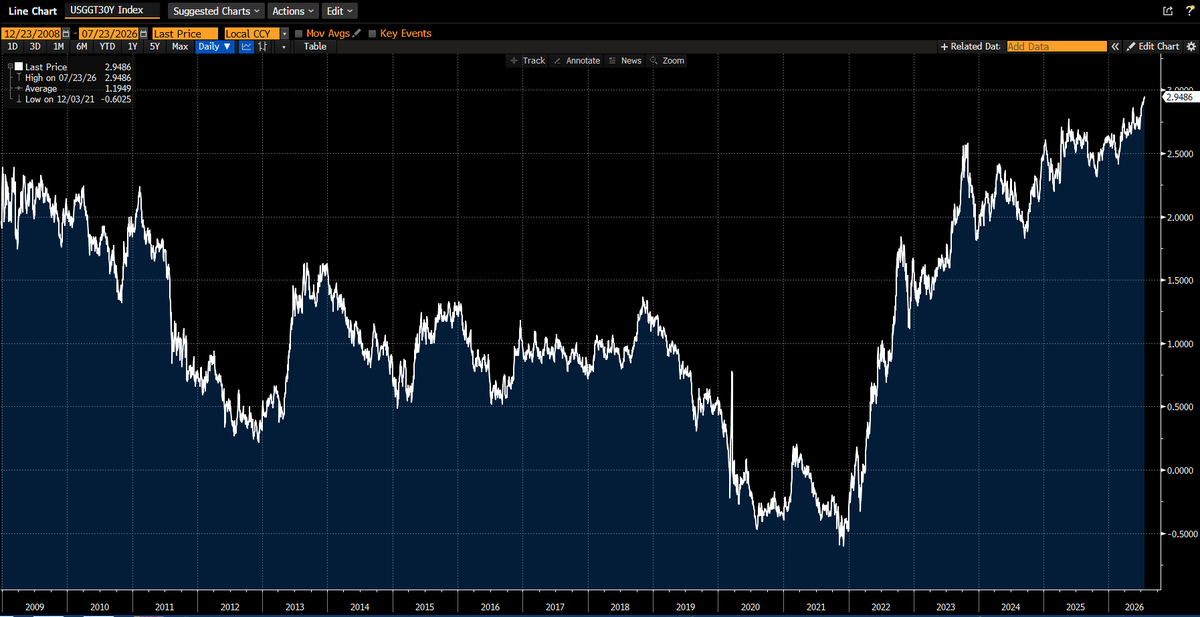Click the legend collapse icon beside Last Price
Viewport: 1200px width, 617px height.
pyautogui.click(x=9, y=66)
